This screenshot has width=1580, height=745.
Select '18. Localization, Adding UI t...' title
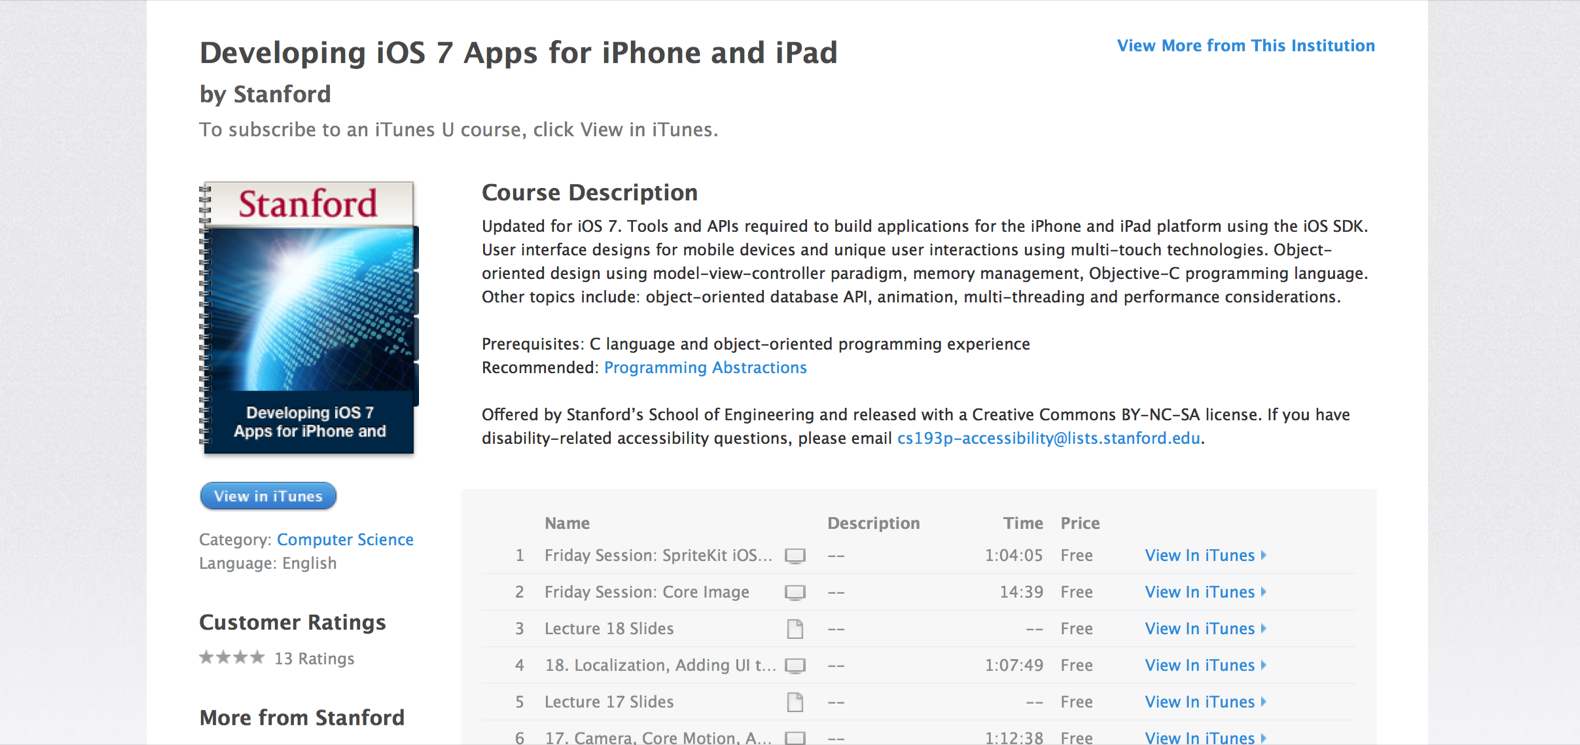tap(660, 665)
